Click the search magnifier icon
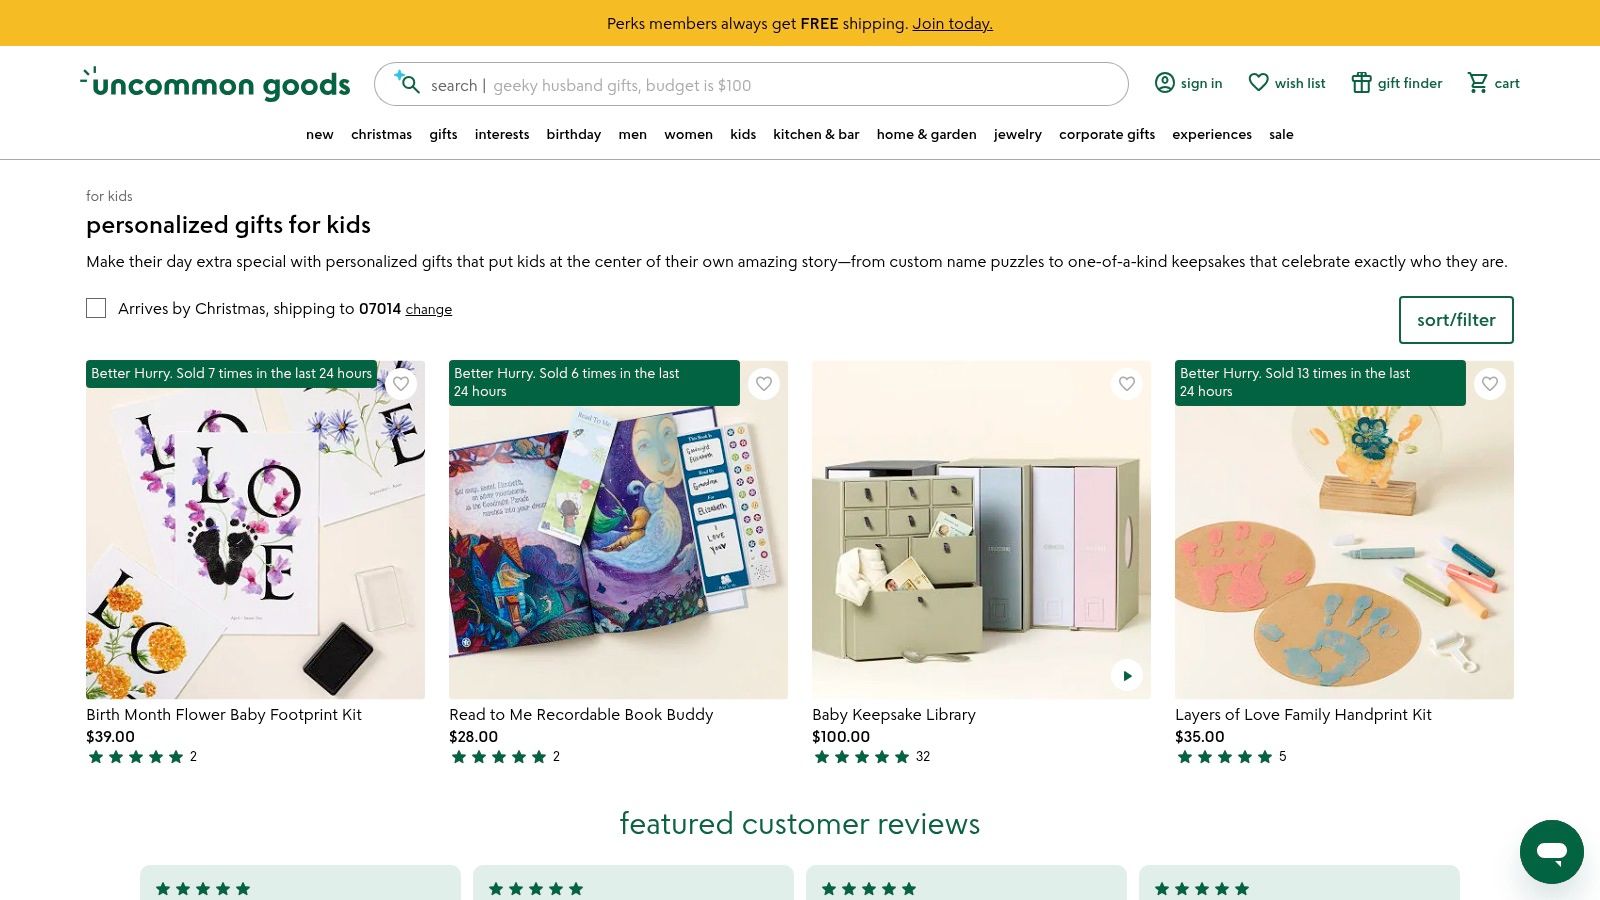Image resolution: width=1600 pixels, height=900 pixels. (408, 84)
